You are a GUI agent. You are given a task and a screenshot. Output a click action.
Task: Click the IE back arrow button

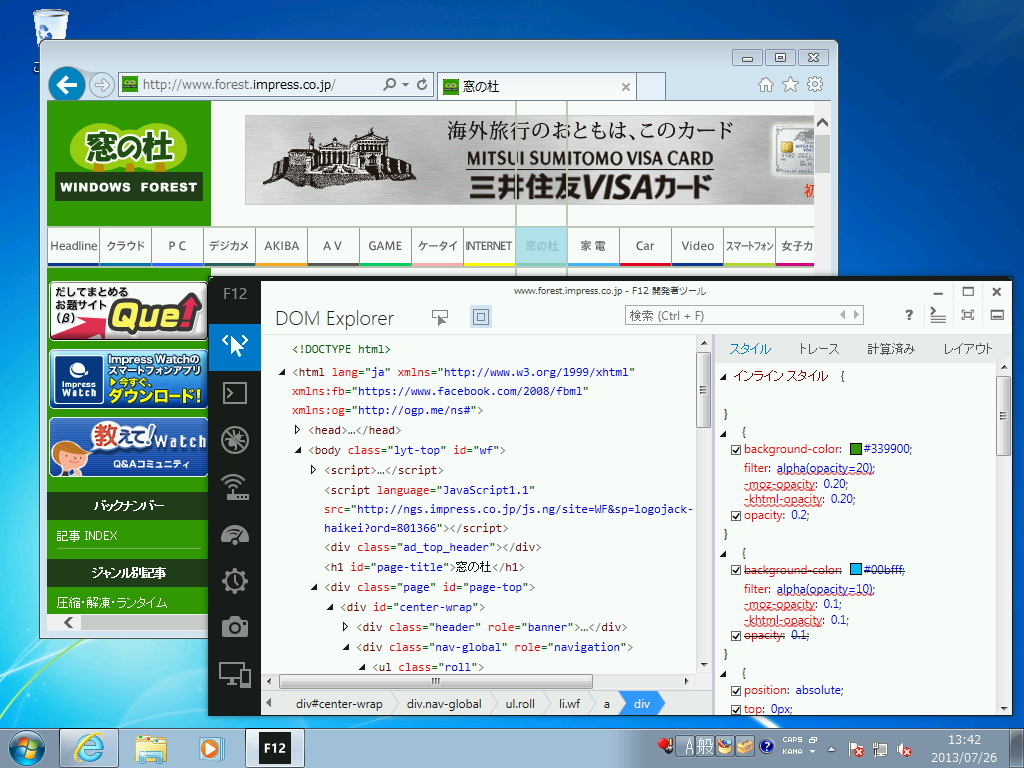[x=67, y=84]
